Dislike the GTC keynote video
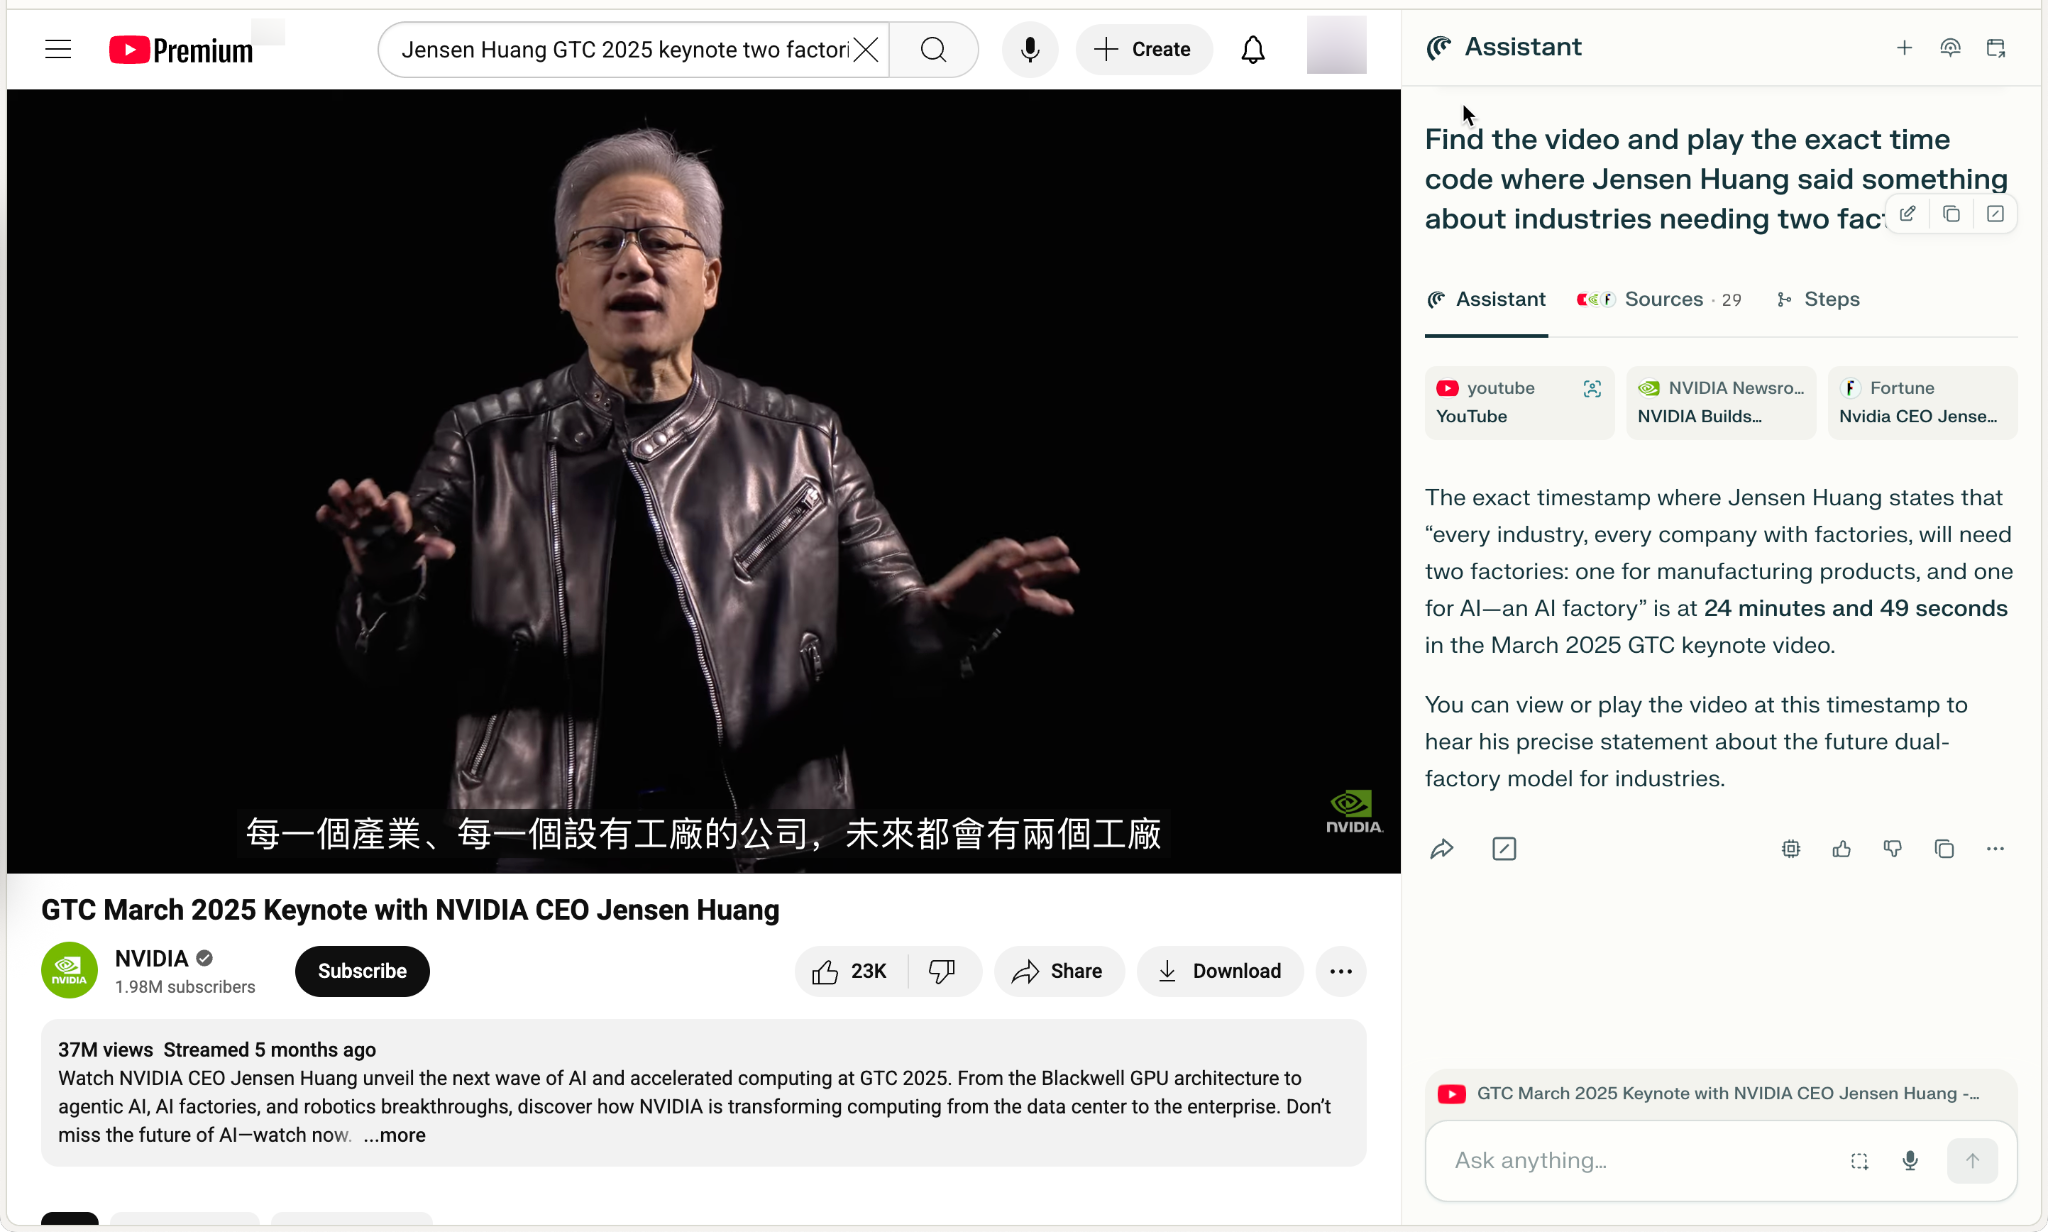Viewport: 2048px width, 1232px height. pos(942,971)
